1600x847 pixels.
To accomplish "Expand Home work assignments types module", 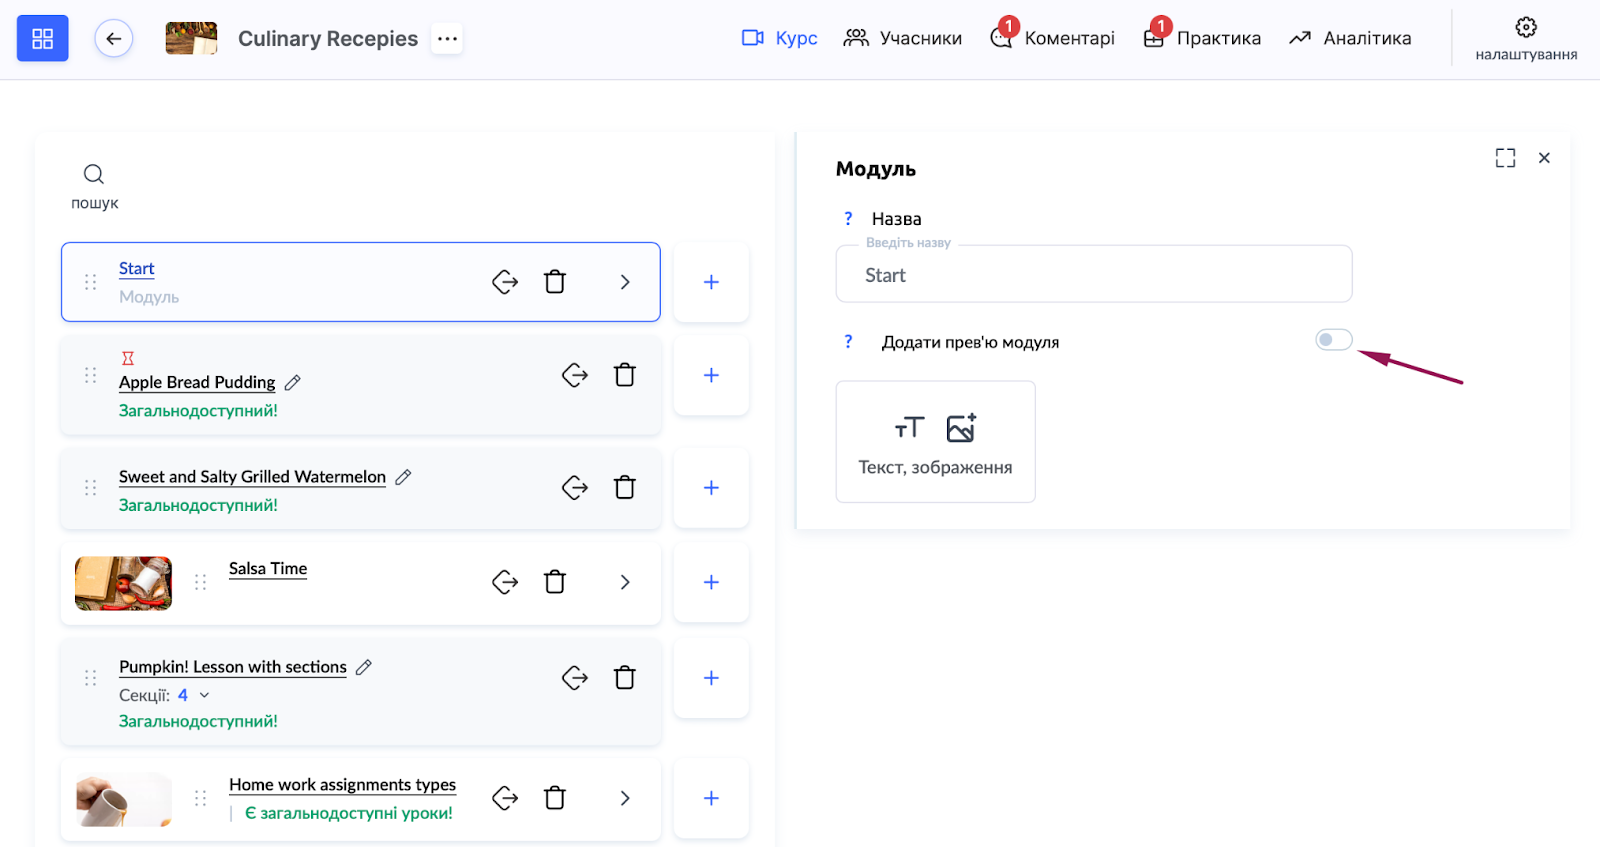I will coord(625,798).
